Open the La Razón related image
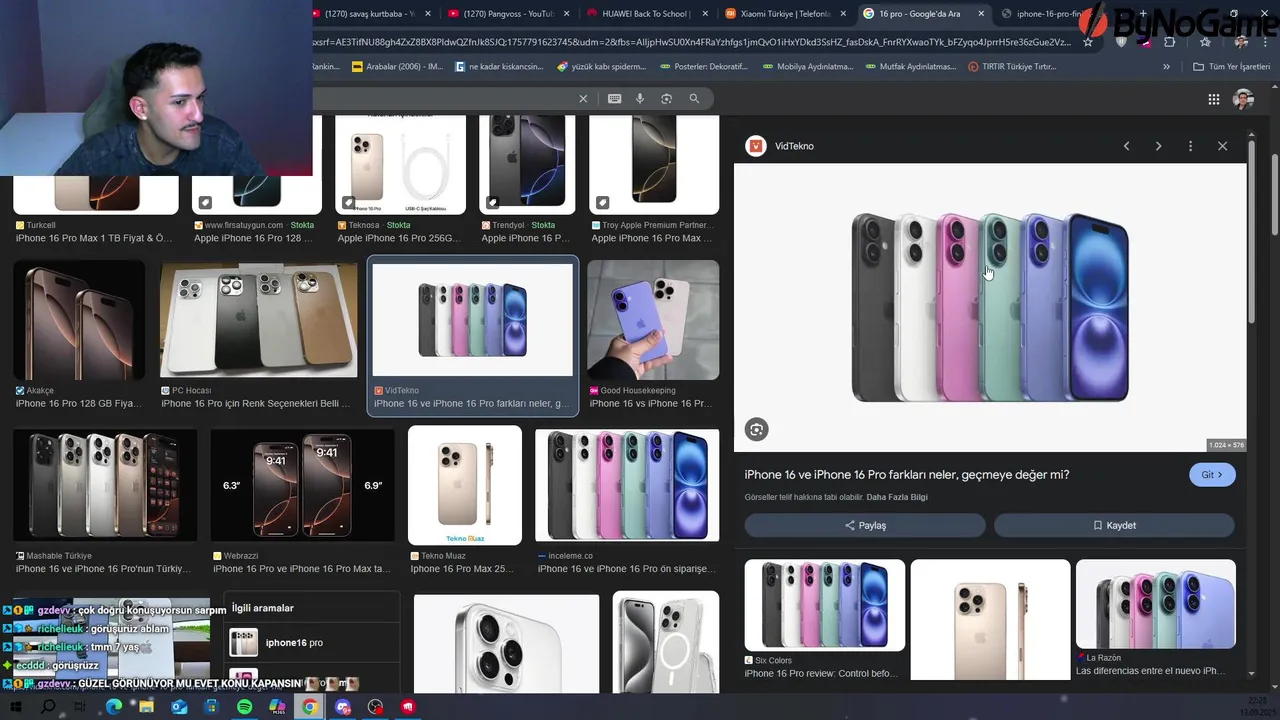1280x720 pixels. (1156, 604)
